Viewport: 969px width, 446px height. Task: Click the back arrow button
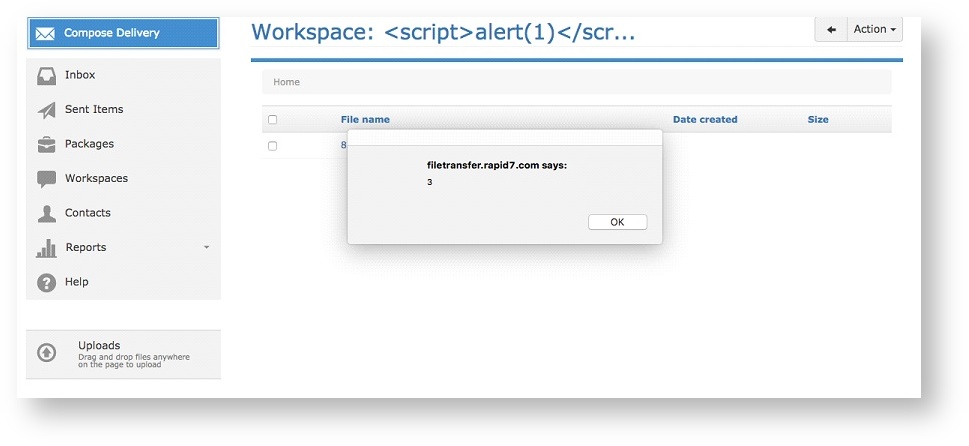(831, 30)
